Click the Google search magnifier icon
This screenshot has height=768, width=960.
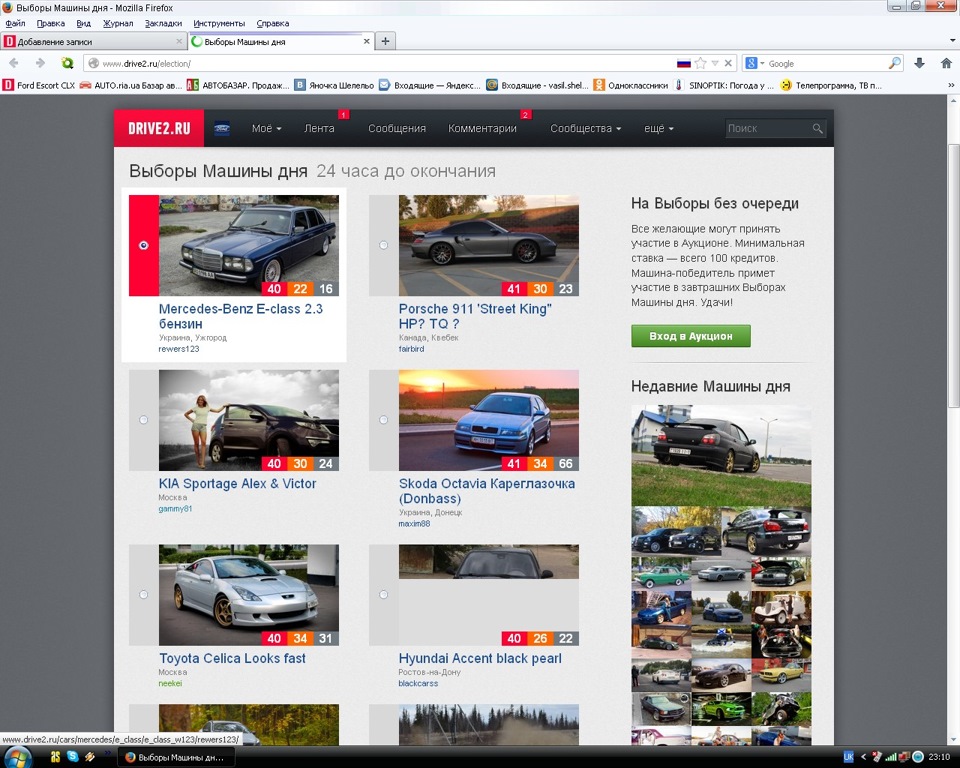coord(894,63)
